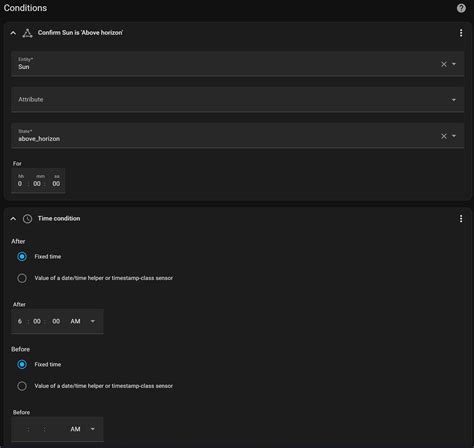Open the AM/PM selector for After time
The height and width of the screenshot is (448, 474).
tap(83, 321)
